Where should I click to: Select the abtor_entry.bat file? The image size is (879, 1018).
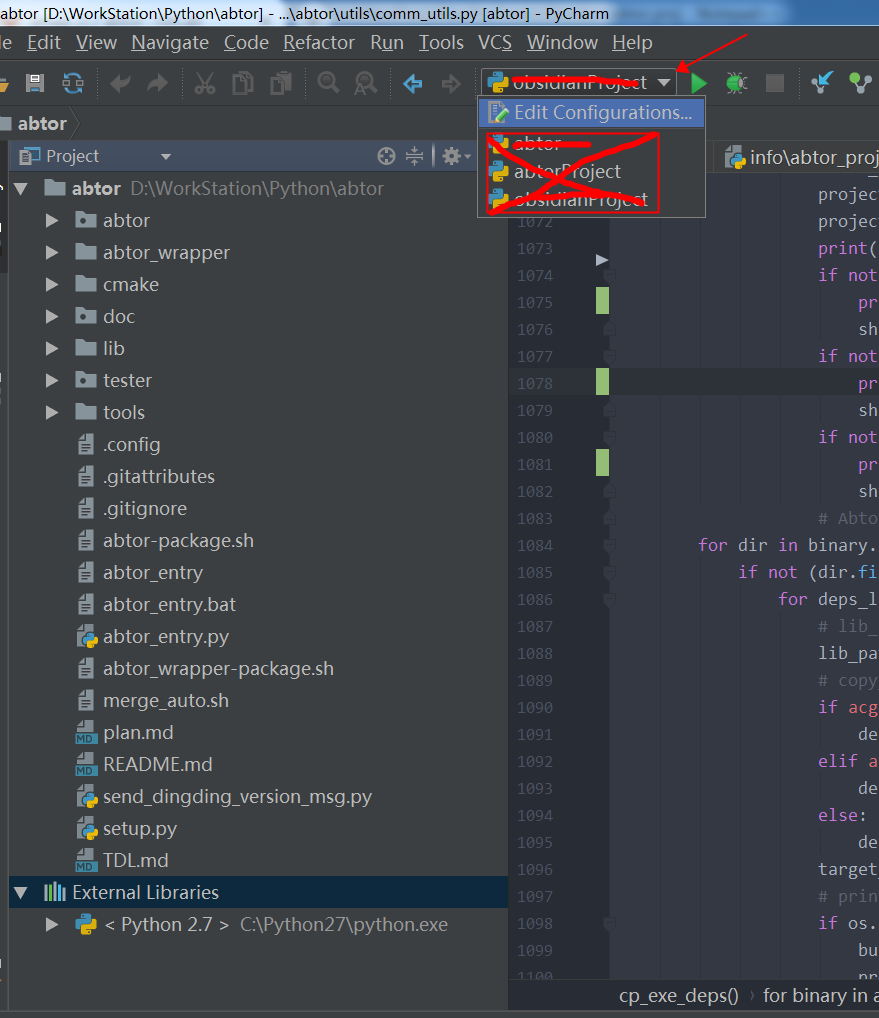pos(169,604)
